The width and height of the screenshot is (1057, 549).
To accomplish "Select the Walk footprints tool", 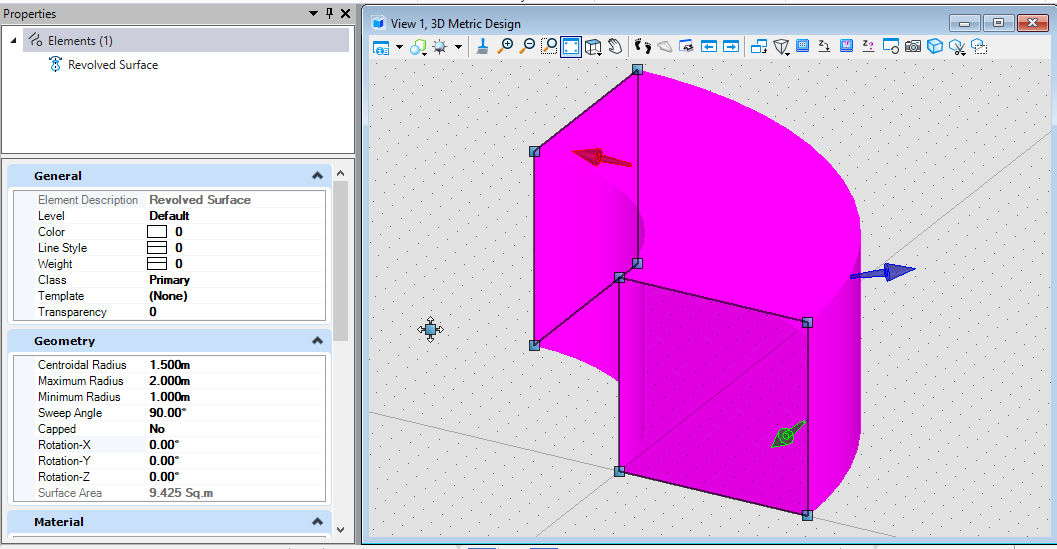I will pyautogui.click(x=642, y=47).
